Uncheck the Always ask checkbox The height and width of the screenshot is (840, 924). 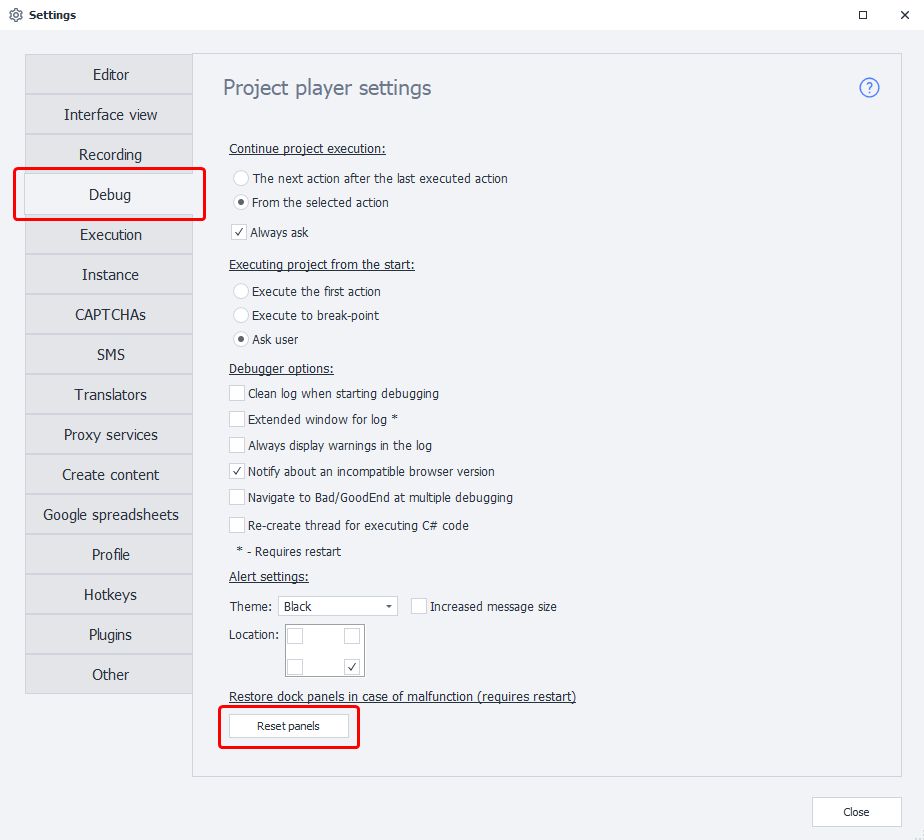(x=239, y=232)
